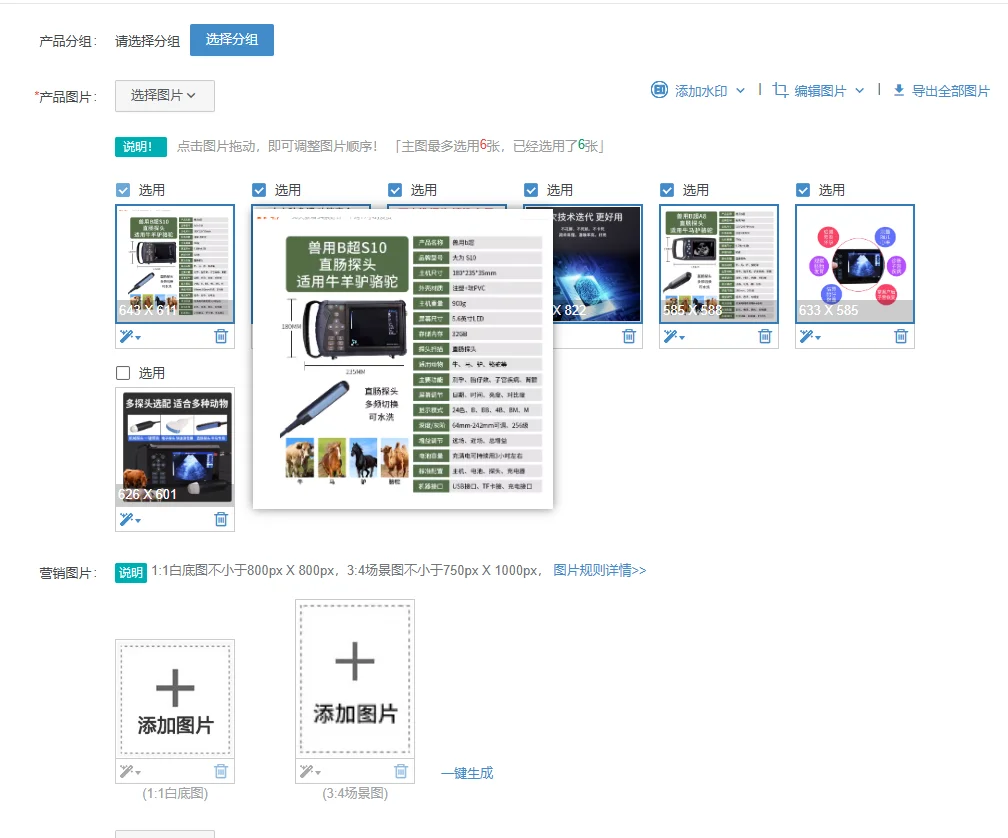Open the 图片规则详情>> link
Viewport: 1008px width, 838px height.
tap(599, 571)
